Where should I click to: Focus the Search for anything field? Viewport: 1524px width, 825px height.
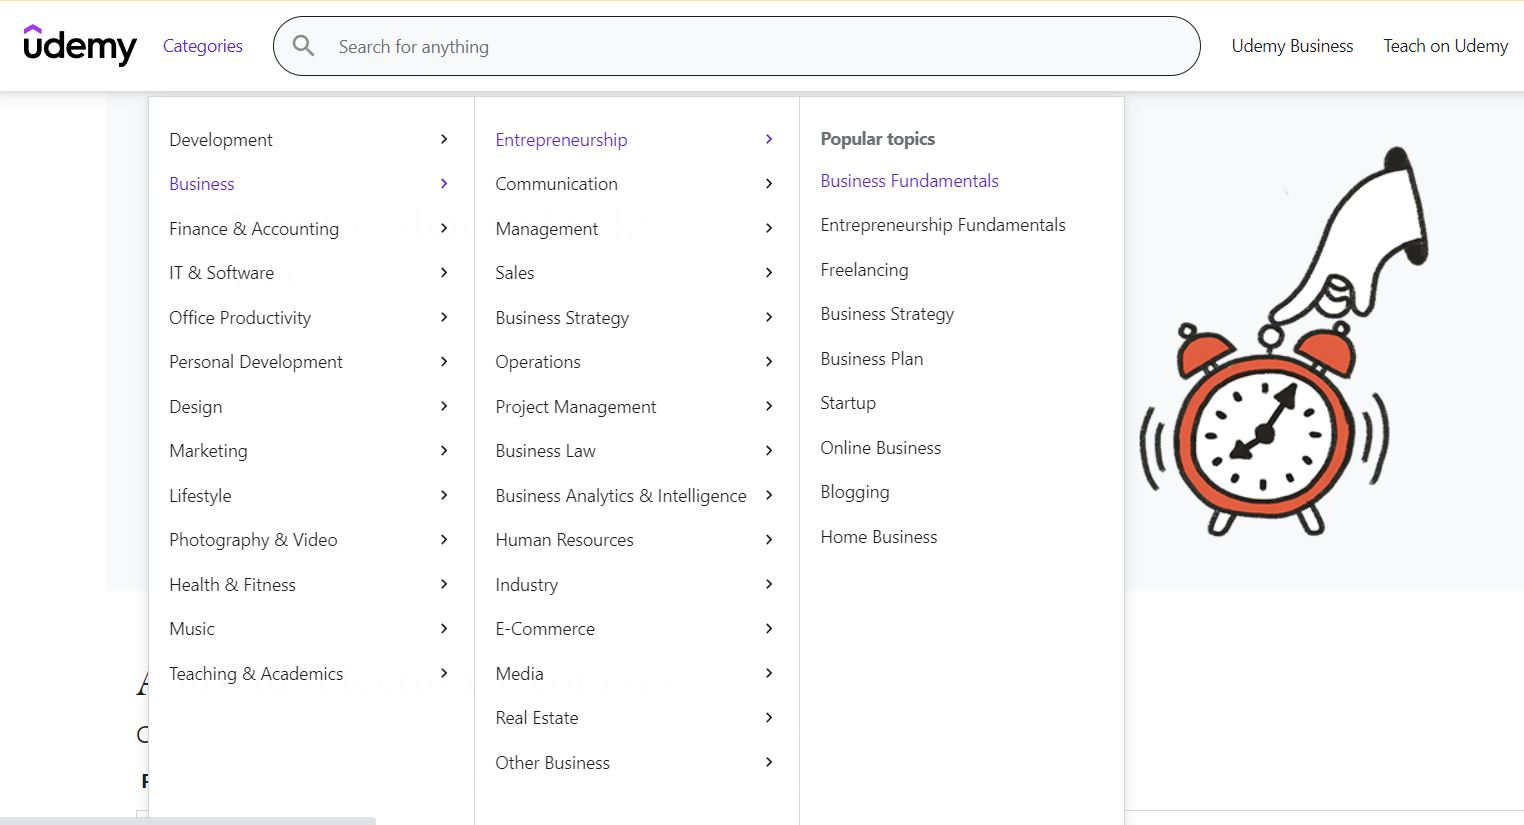(736, 46)
